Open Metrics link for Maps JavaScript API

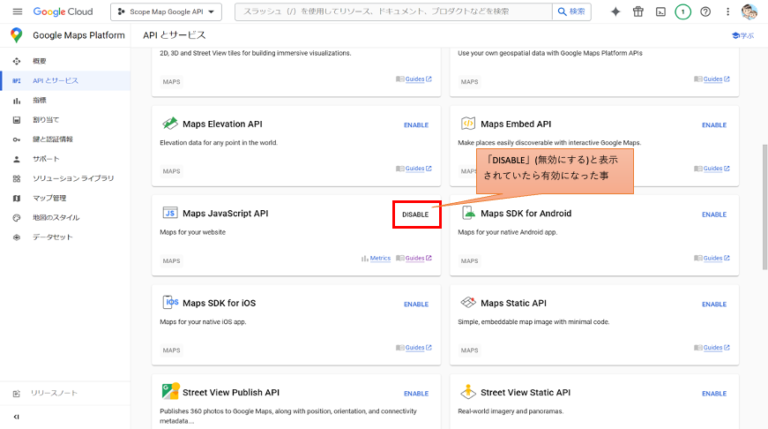tap(375, 258)
